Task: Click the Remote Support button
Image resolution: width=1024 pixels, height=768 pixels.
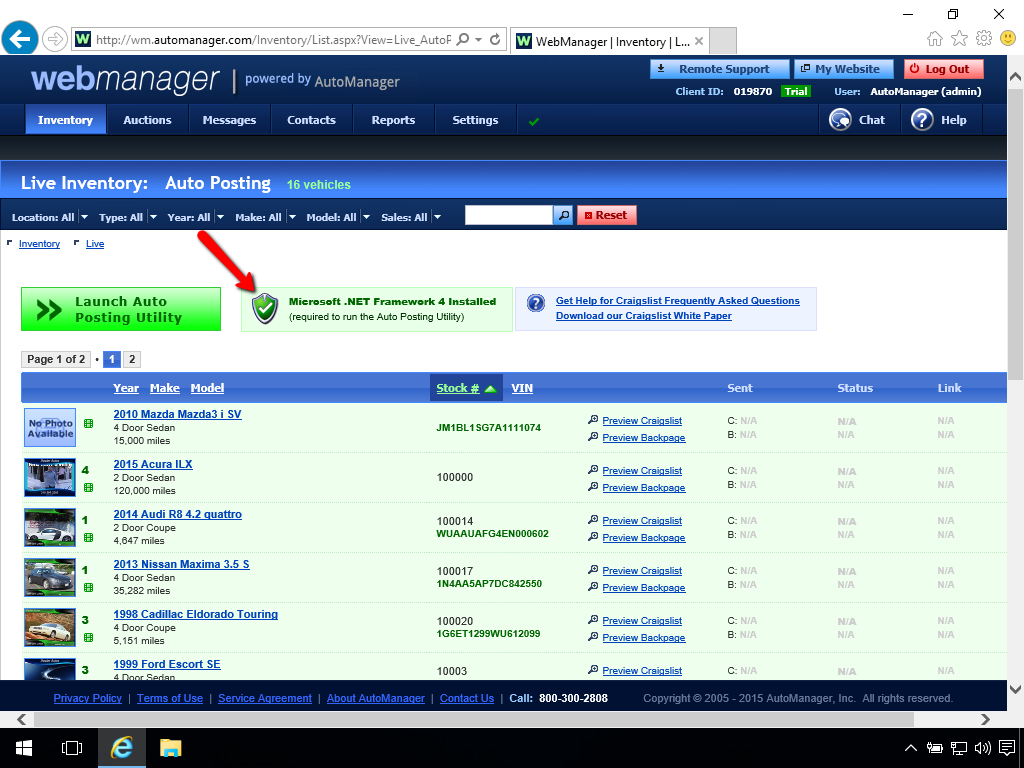Action: point(720,69)
